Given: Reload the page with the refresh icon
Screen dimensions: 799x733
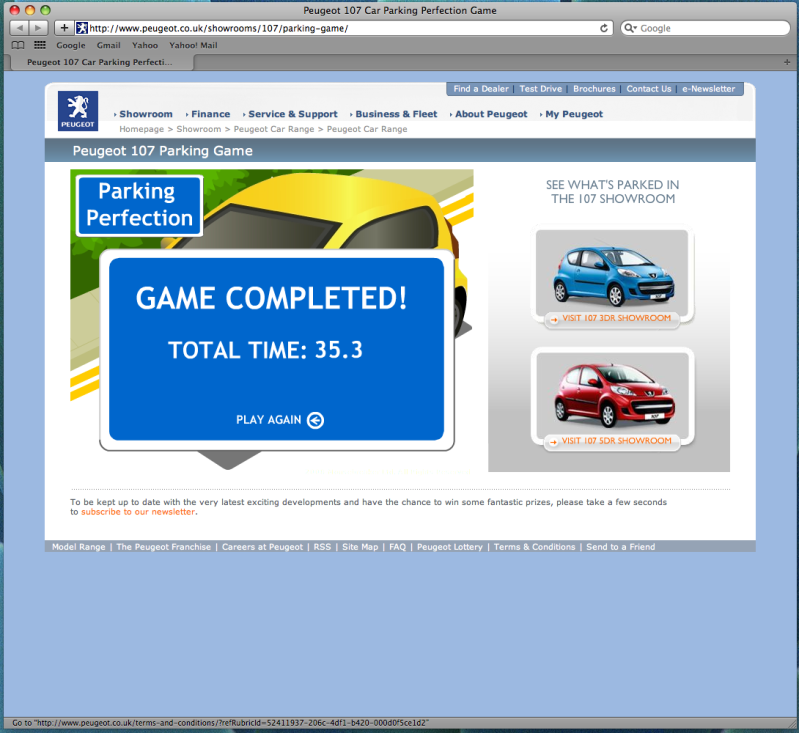Looking at the screenshot, I should pos(604,28).
